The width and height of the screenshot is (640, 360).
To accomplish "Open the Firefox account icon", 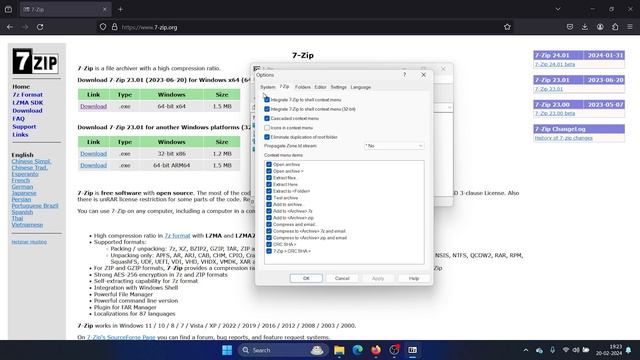I will click(x=600, y=27).
